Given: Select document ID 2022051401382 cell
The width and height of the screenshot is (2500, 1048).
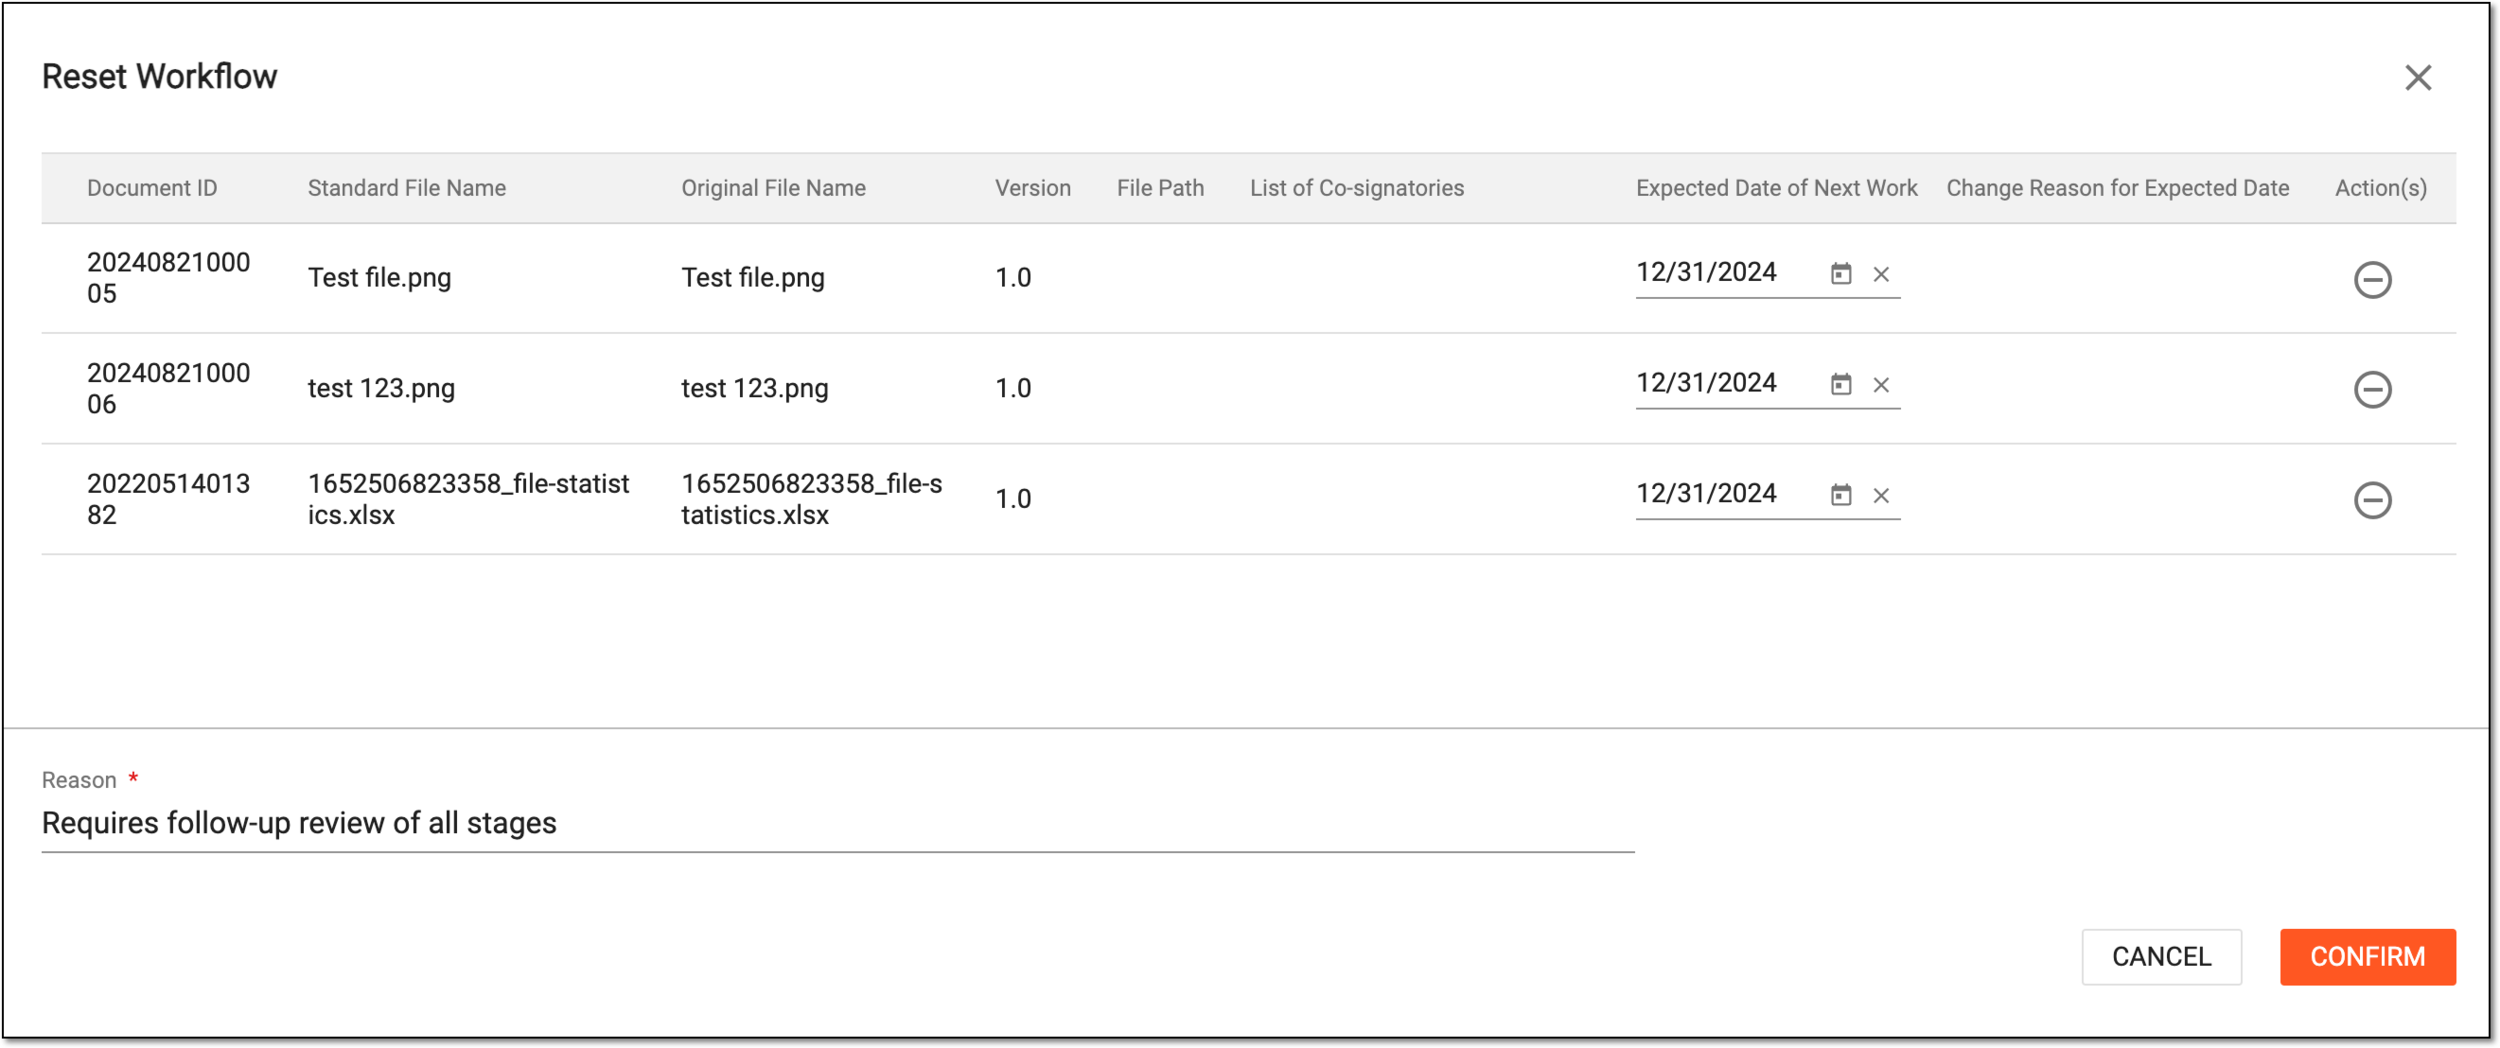Looking at the screenshot, I should 168,499.
